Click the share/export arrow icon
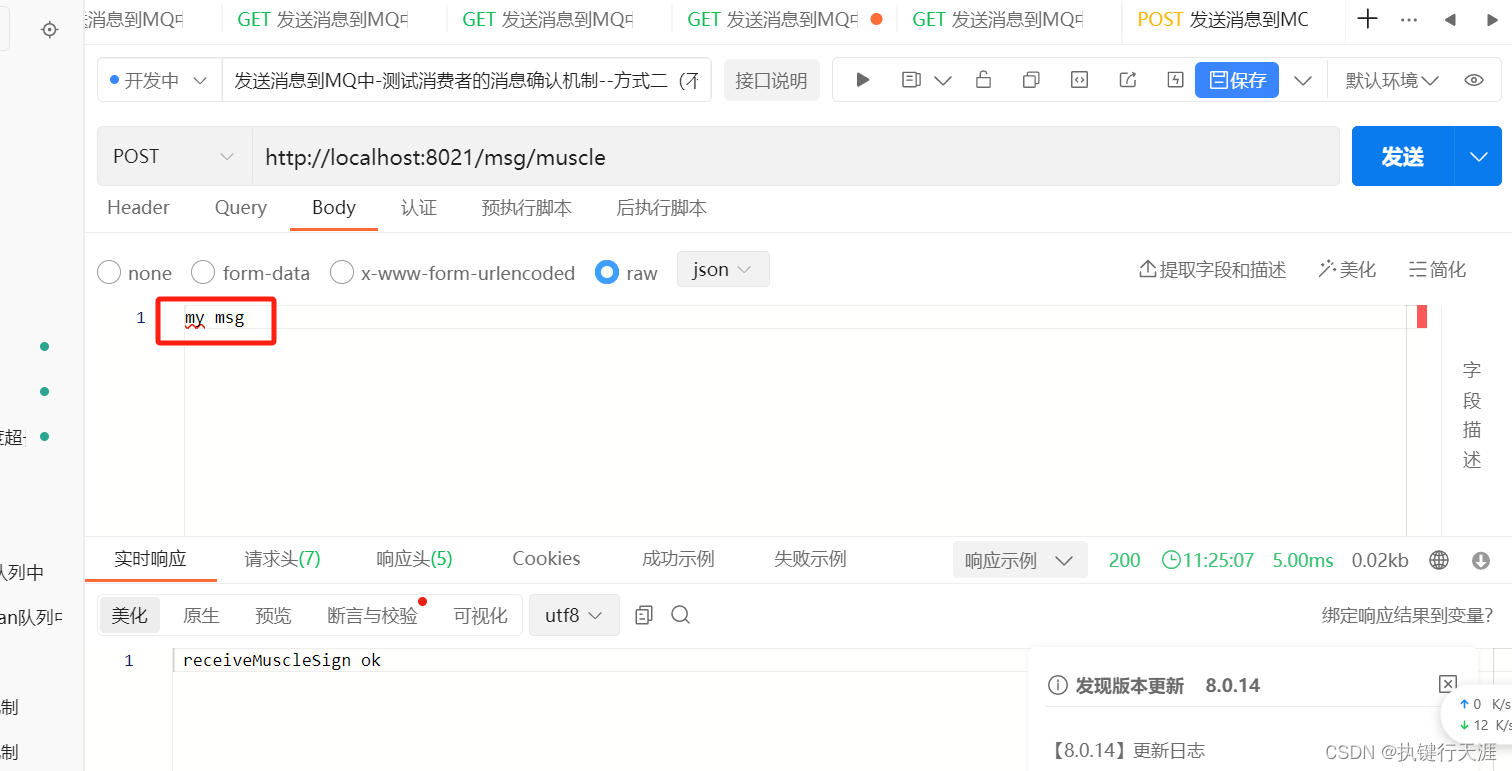 coord(1128,80)
